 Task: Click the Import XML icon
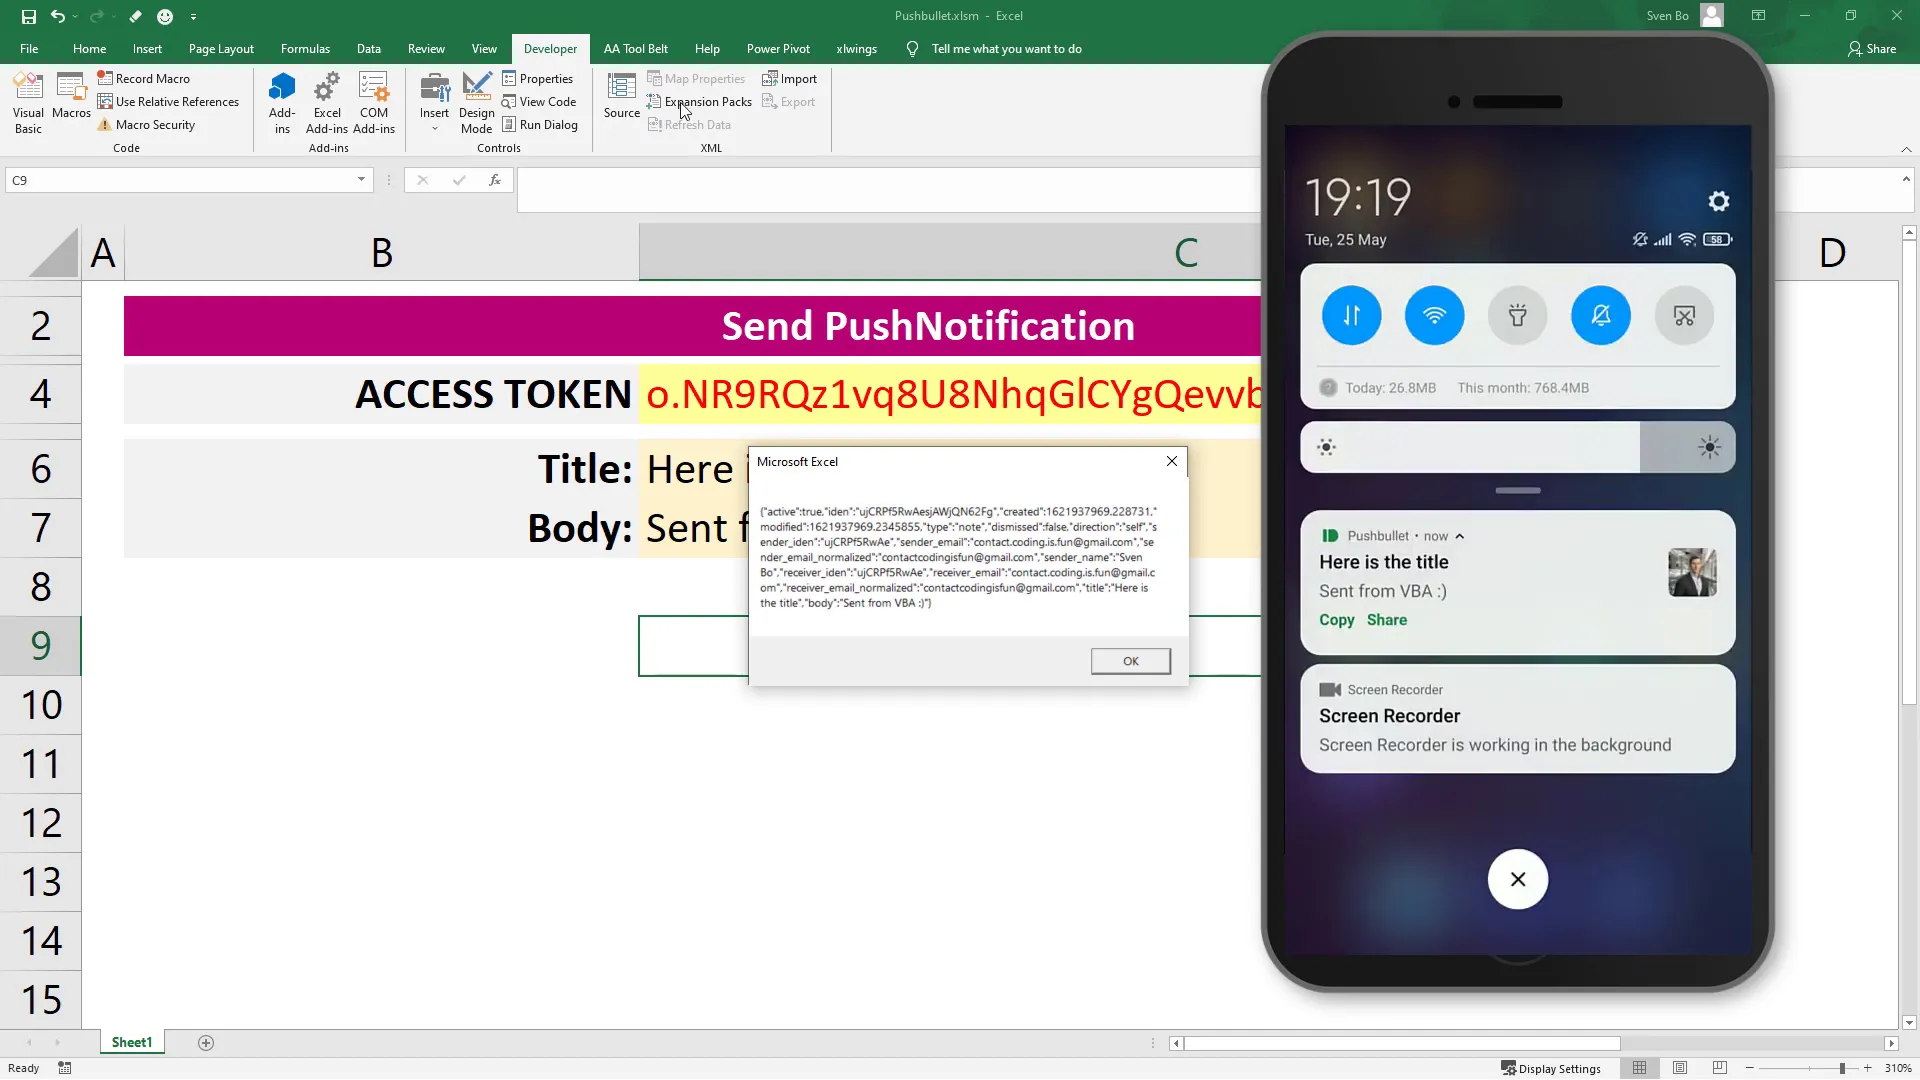[790, 78]
